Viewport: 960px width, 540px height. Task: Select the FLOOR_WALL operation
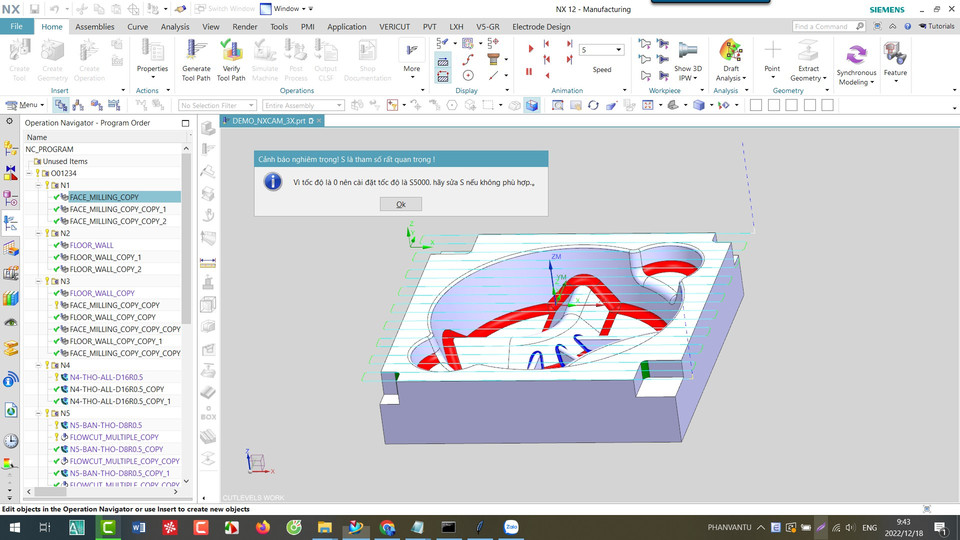[x=91, y=245]
